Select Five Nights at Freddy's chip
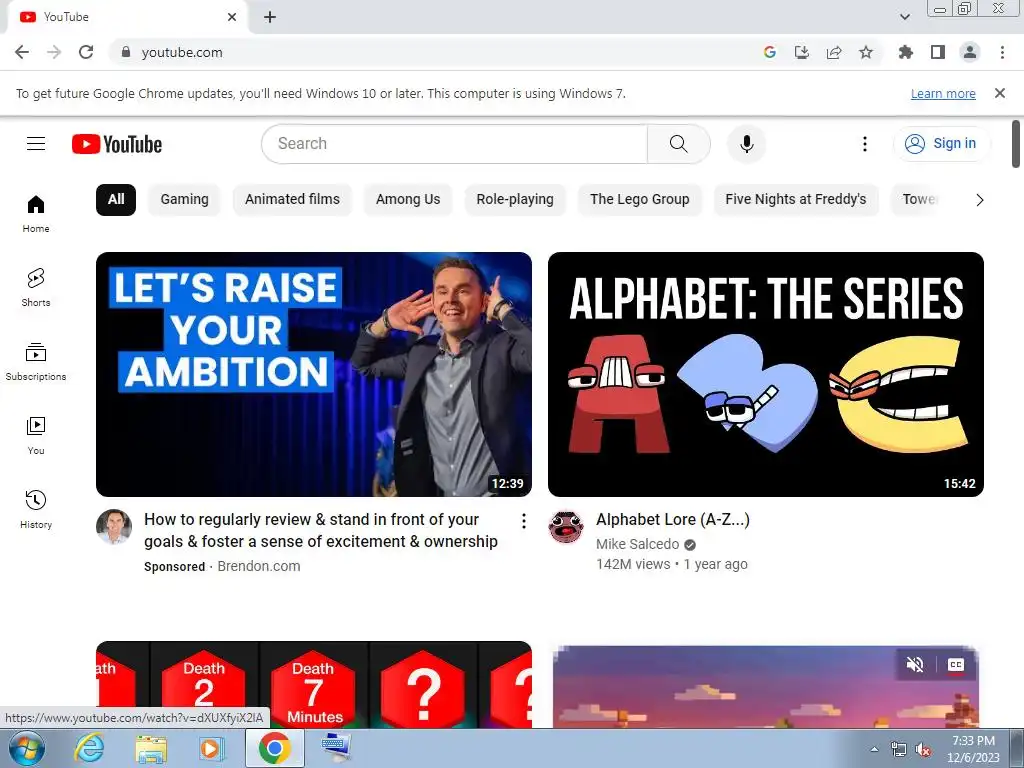The width and height of the screenshot is (1024, 768). click(x=795, y=199)
